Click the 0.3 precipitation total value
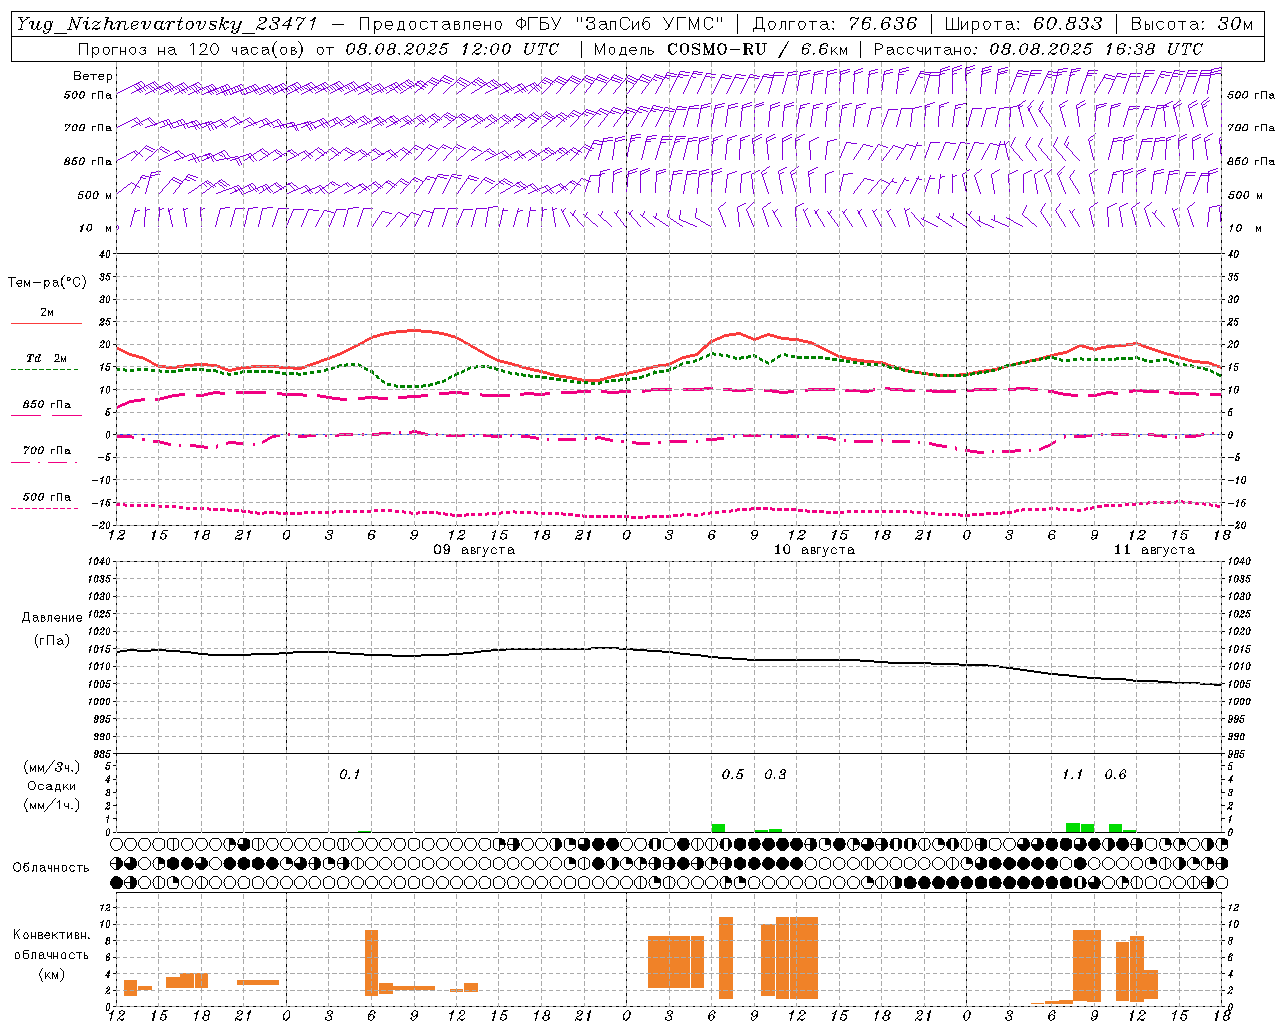Viewport: 1280px width, 1024px height. tap(775, 774)
